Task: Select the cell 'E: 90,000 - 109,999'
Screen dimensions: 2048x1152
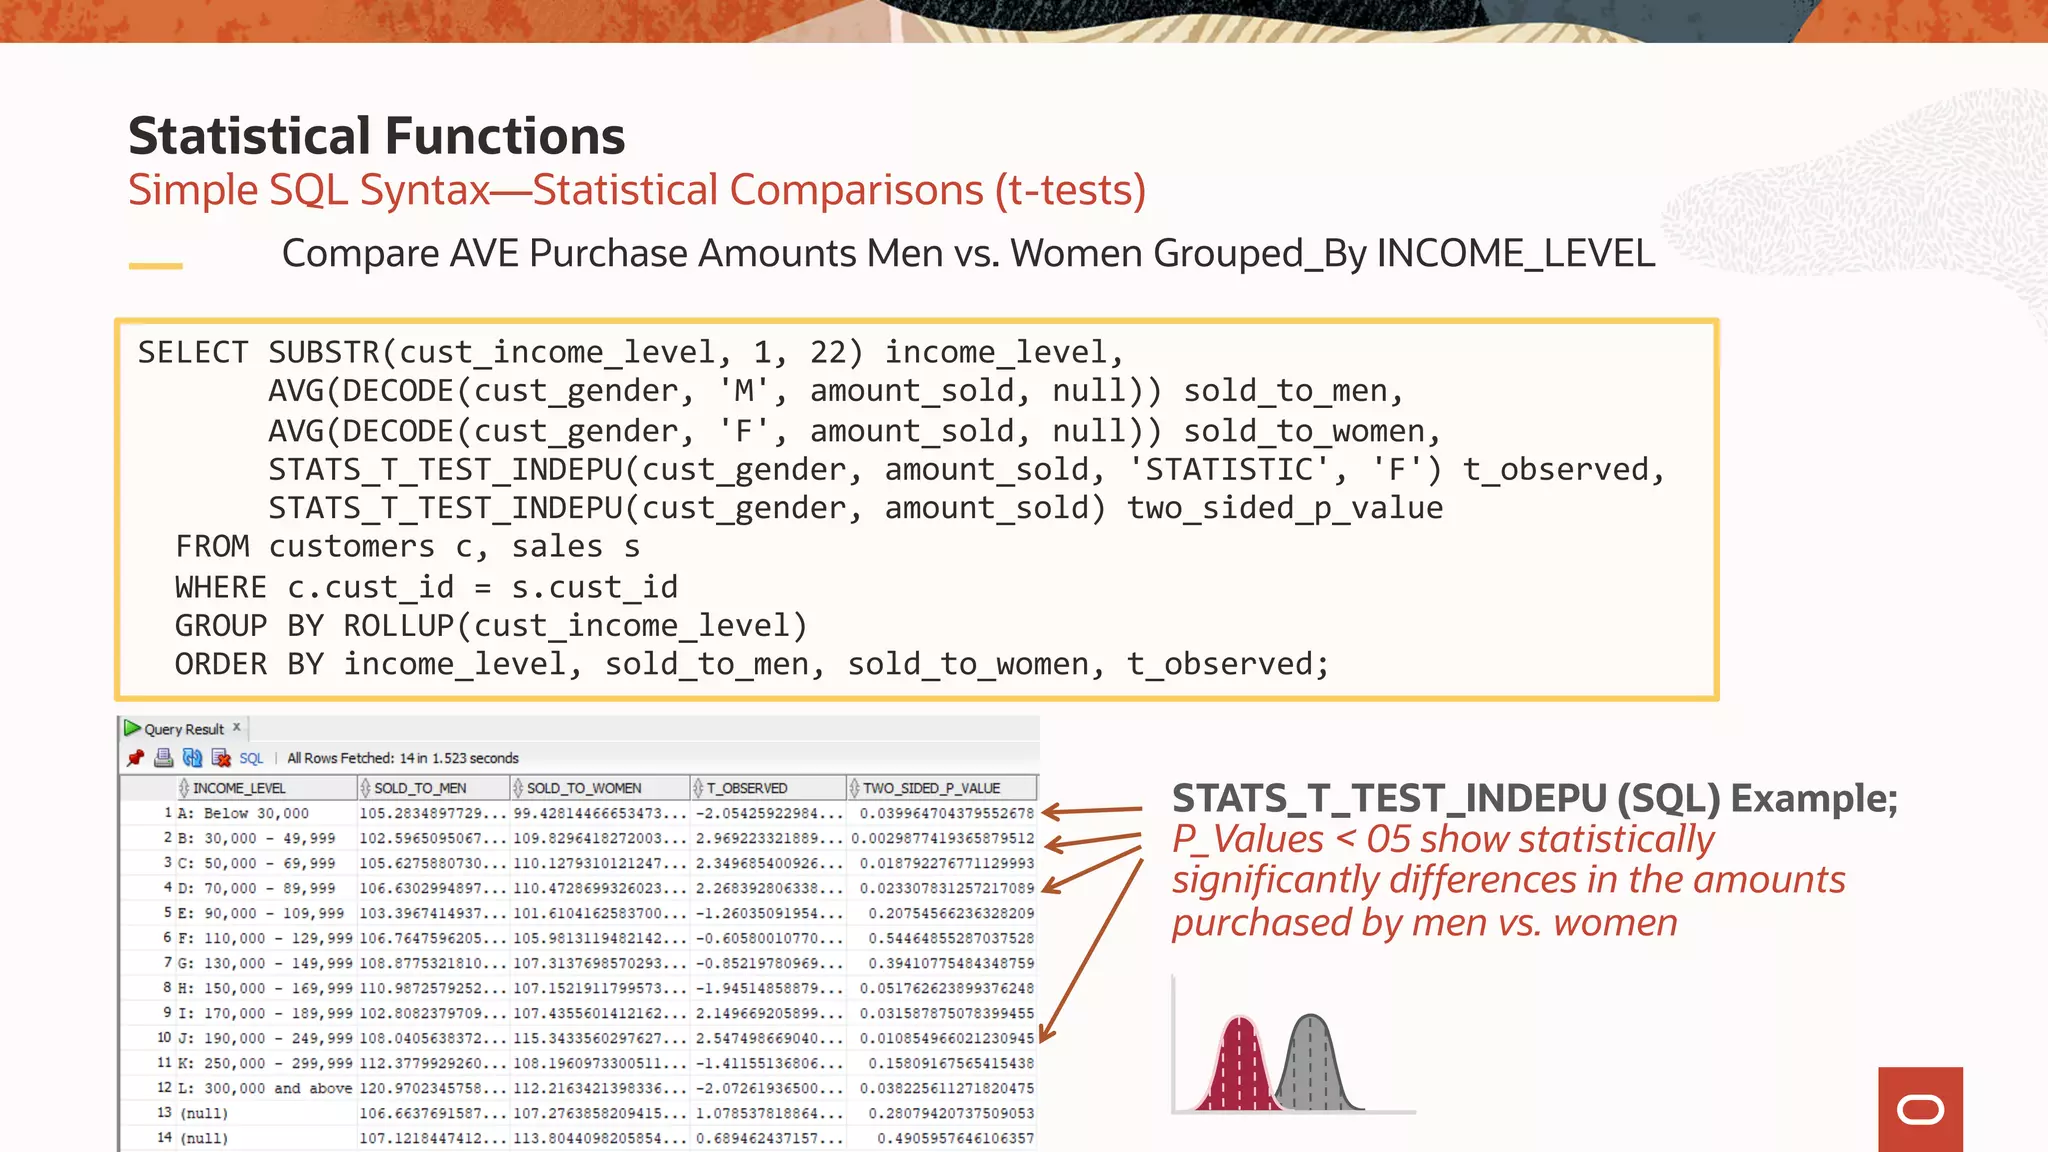Action: pyautogui.click(x=266, y=913)
